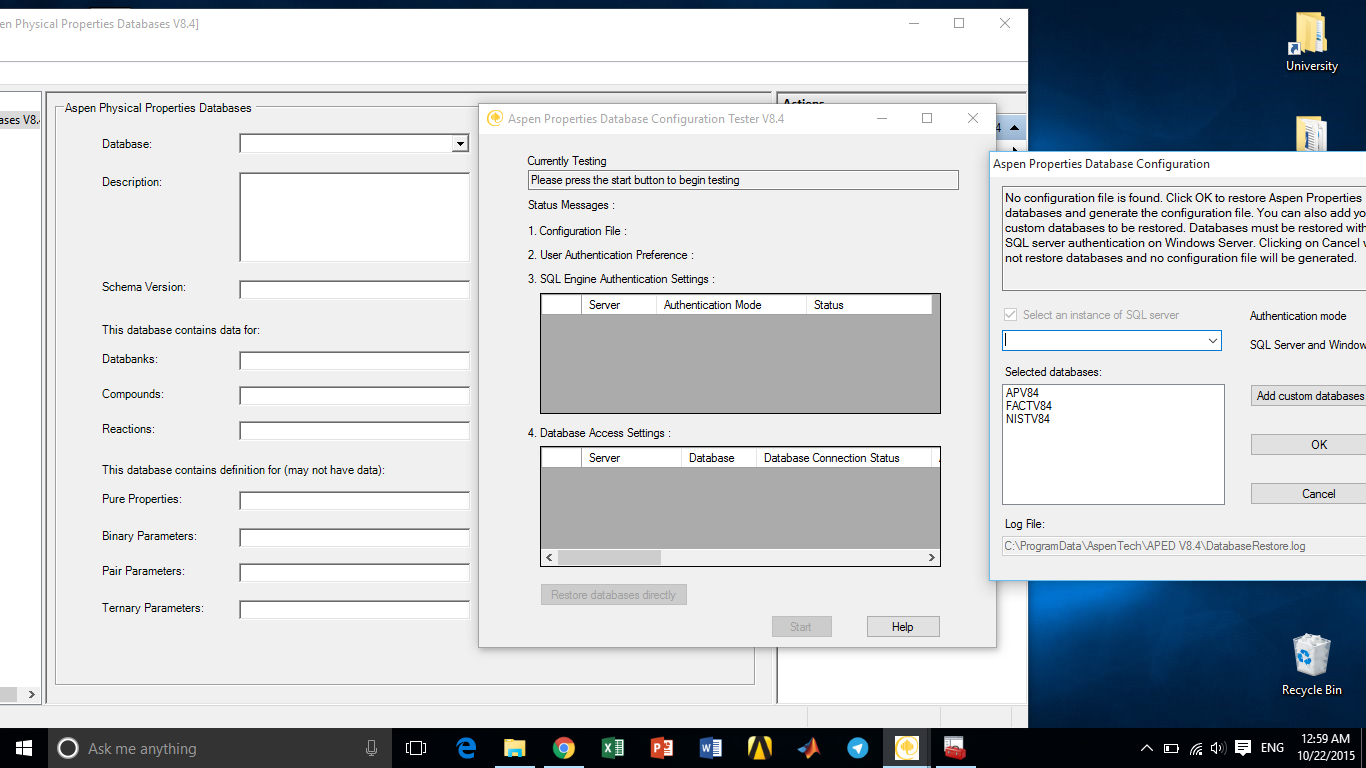Select NISTV84 in Selected databases
1366x768 pixels.
(1028, 419)
